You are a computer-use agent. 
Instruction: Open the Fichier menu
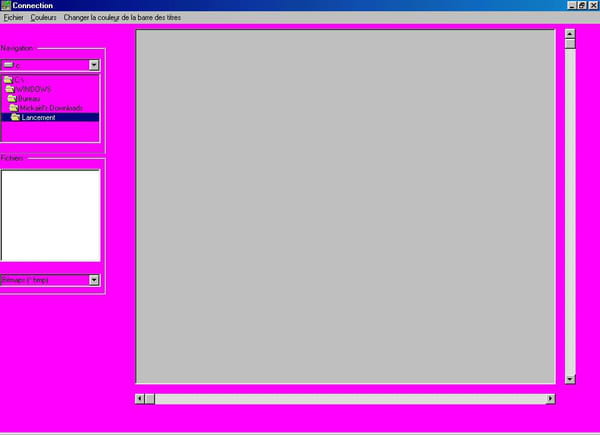13,18
